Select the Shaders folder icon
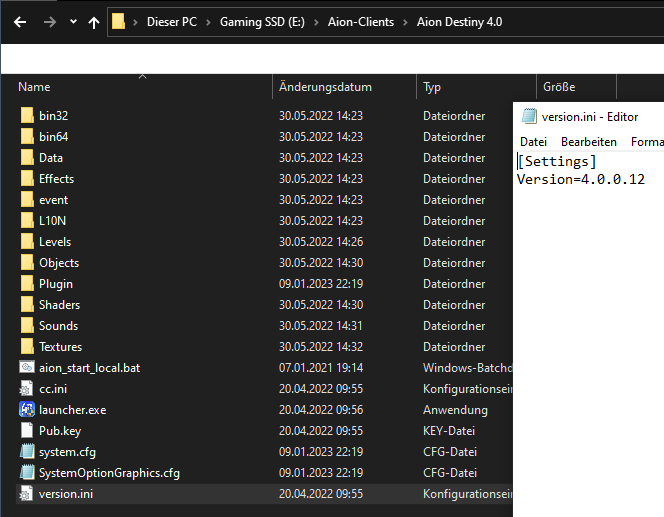 tap(27, 304)
